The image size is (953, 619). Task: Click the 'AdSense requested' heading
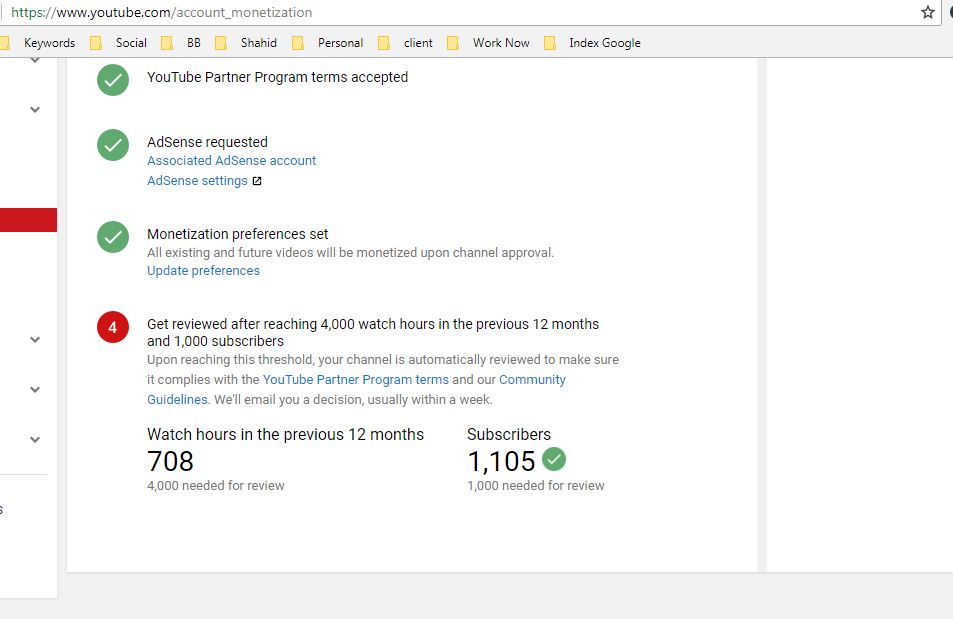(207, 142)
